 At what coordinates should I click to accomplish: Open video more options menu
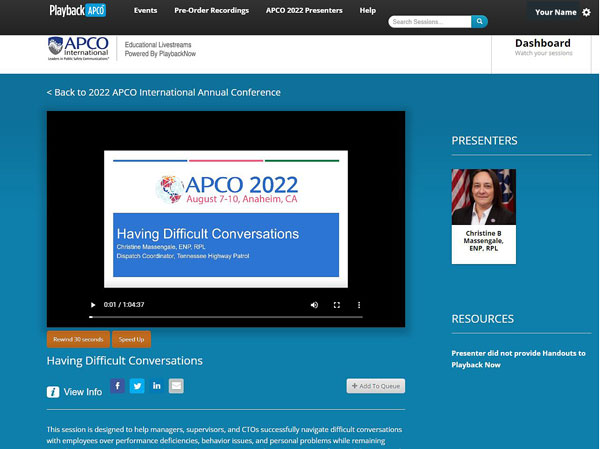point(359,305)
